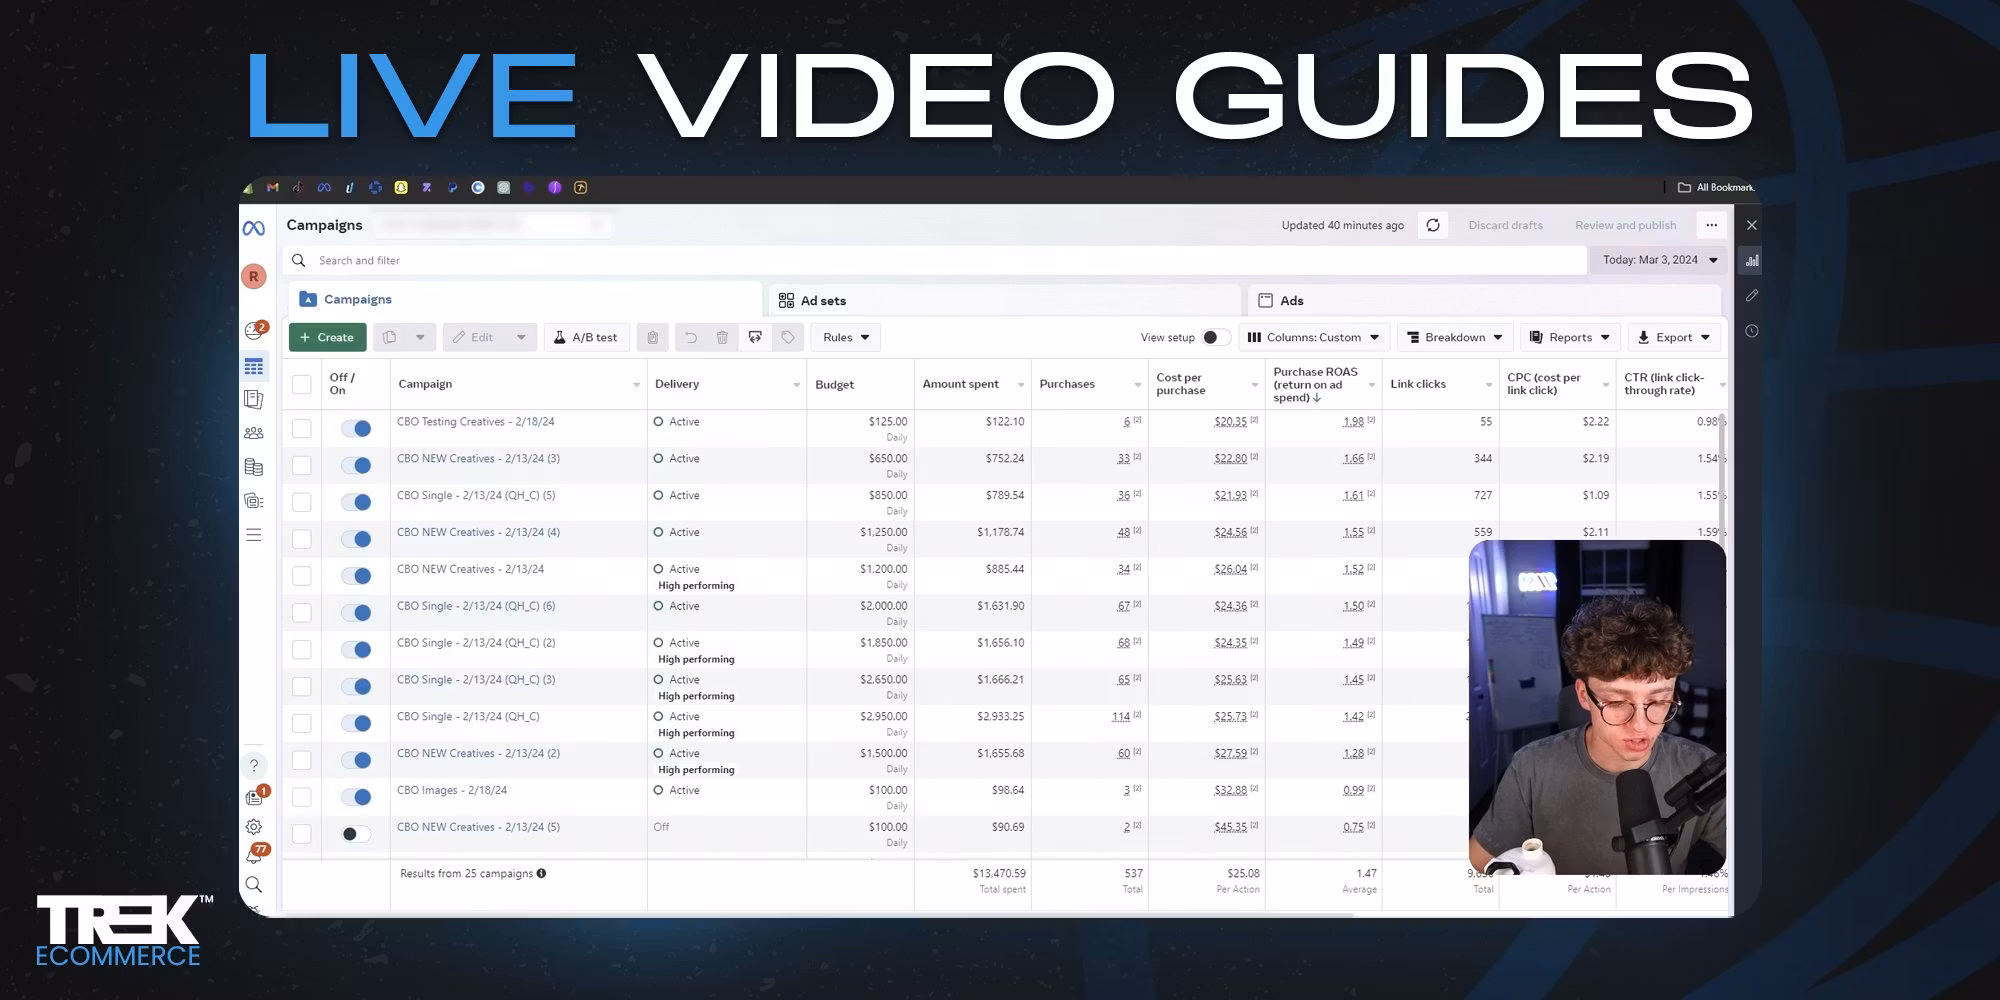Click the three-dots more options icon
This screenshot has width=2000, height=1000.
[1711, 225]
